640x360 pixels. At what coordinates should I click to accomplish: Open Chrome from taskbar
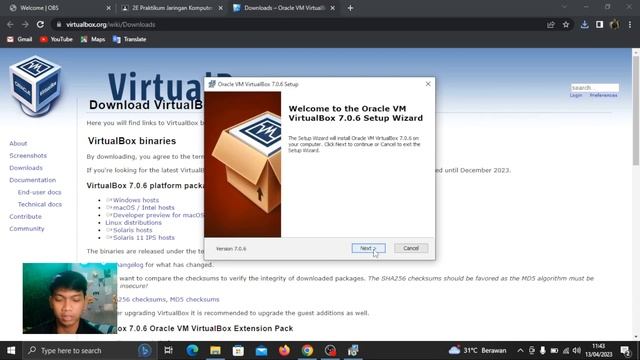[x=307, y=350]
